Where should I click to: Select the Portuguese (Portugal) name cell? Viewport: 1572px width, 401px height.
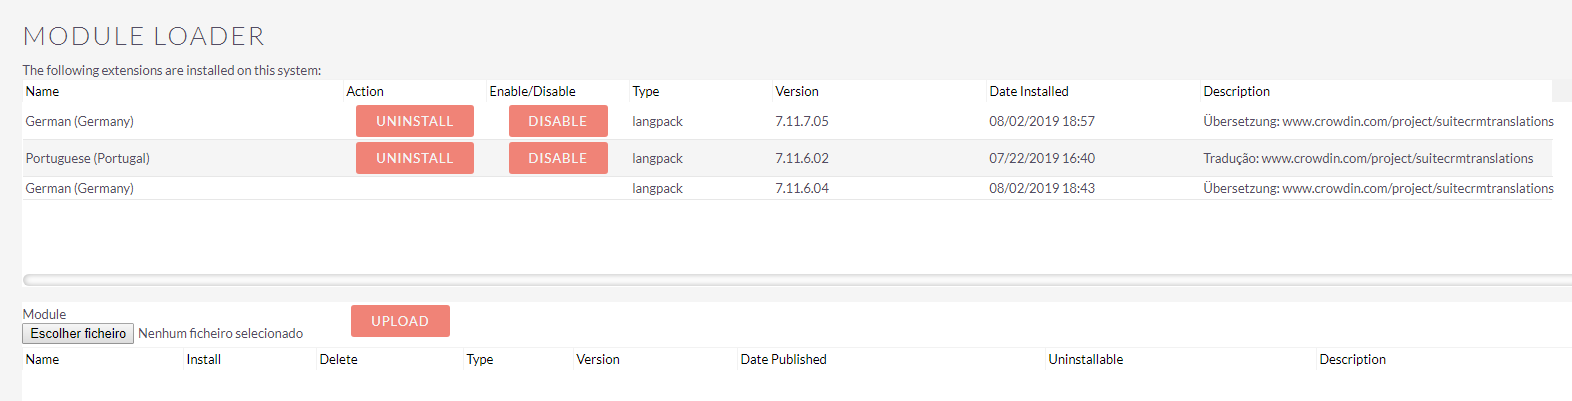coord(88,158)
